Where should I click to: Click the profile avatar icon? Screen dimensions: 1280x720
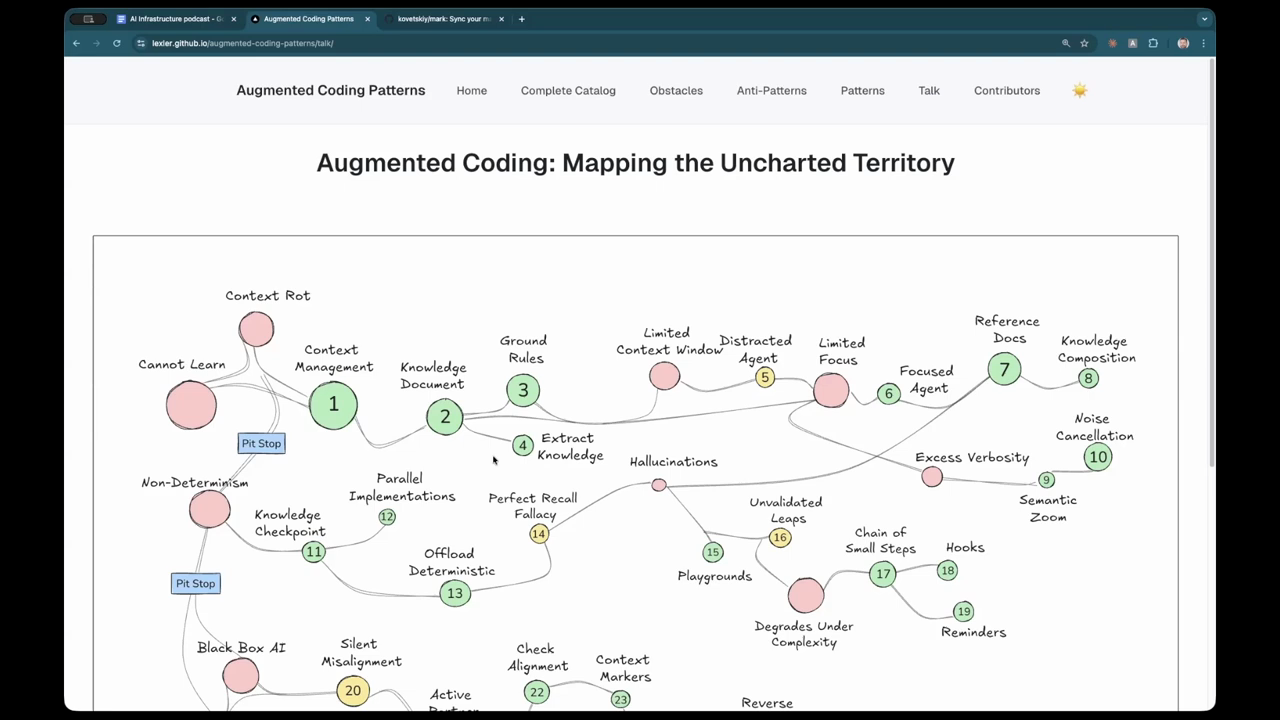point(1183,43)
